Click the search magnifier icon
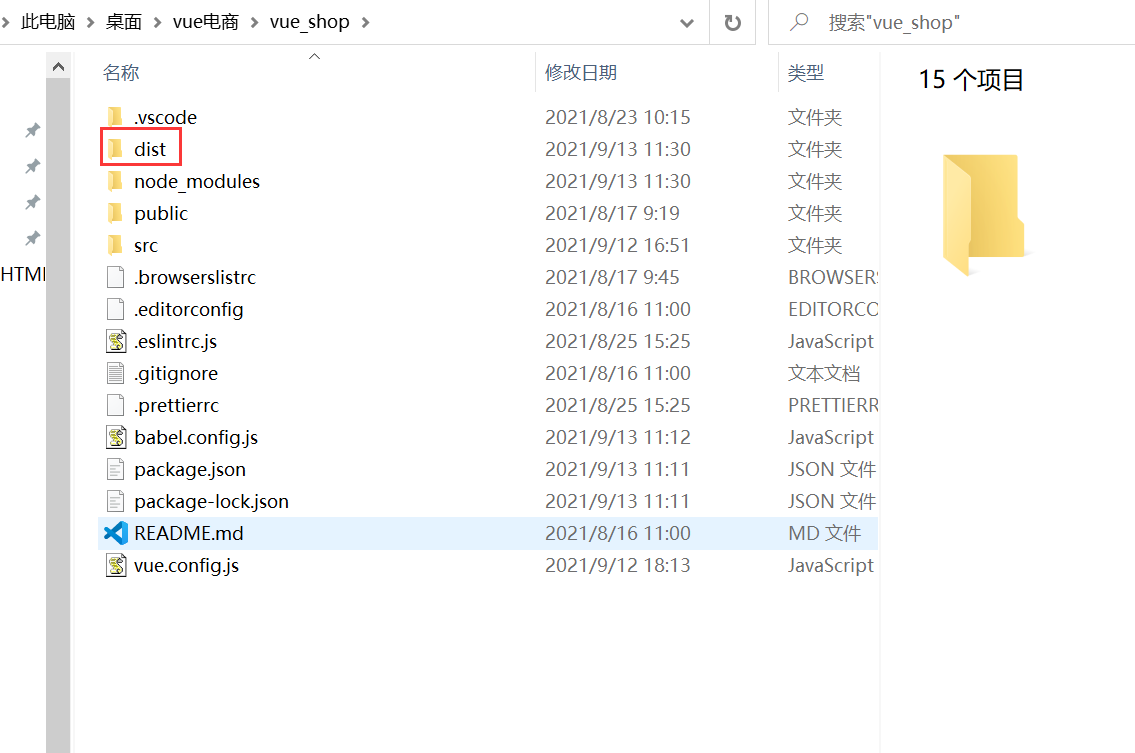Viewport: 1135px width, 753px height. point(799,22)
